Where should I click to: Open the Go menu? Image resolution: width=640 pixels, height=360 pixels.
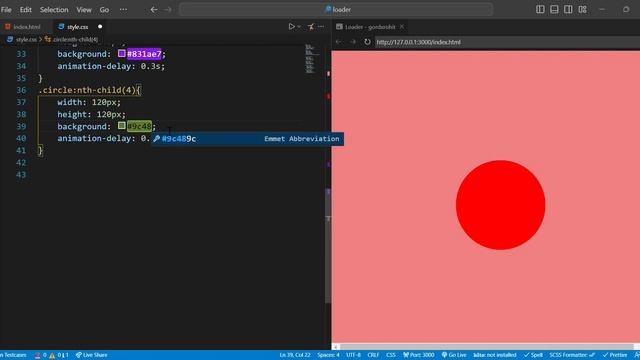(104, 9)
